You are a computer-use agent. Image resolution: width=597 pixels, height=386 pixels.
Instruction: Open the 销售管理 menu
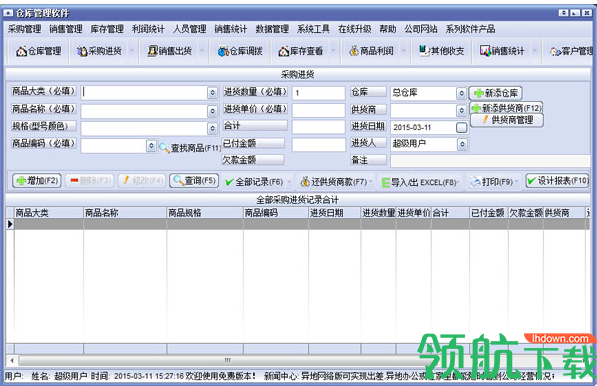pos(66,29)
